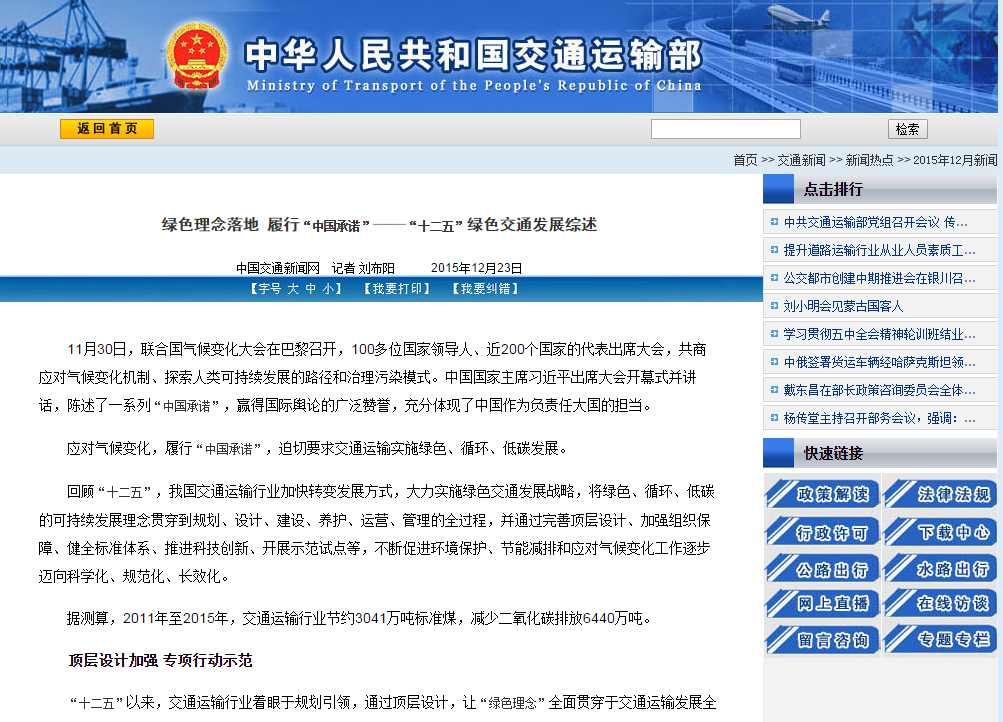Viewport: 1003px width, 722px height.
Task: Click paragraph starting 11月30日，联合国气候变化大会
Action: click(373, 377)
